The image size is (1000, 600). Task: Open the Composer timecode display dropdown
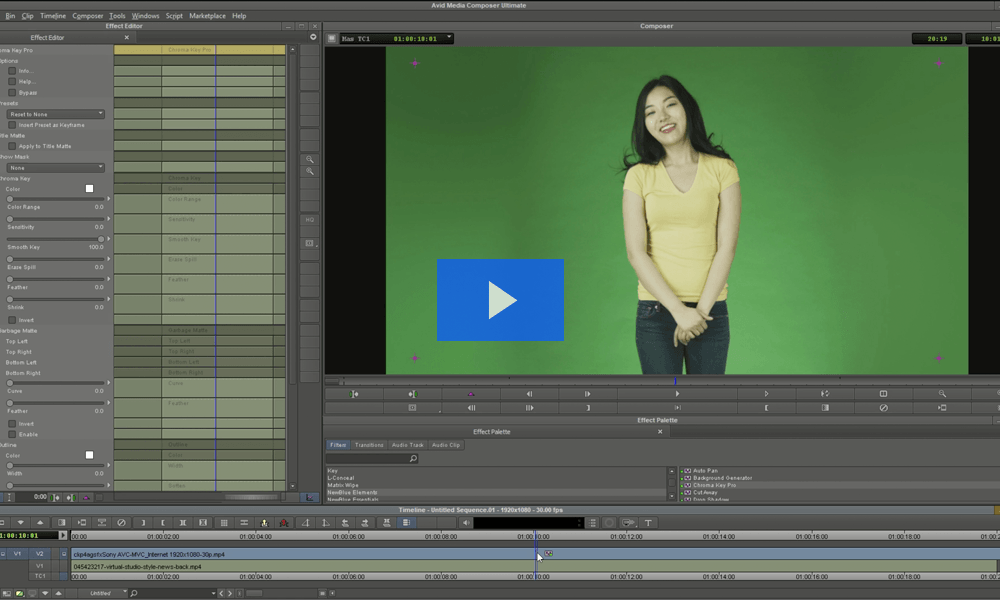click(x=449, y=38)
